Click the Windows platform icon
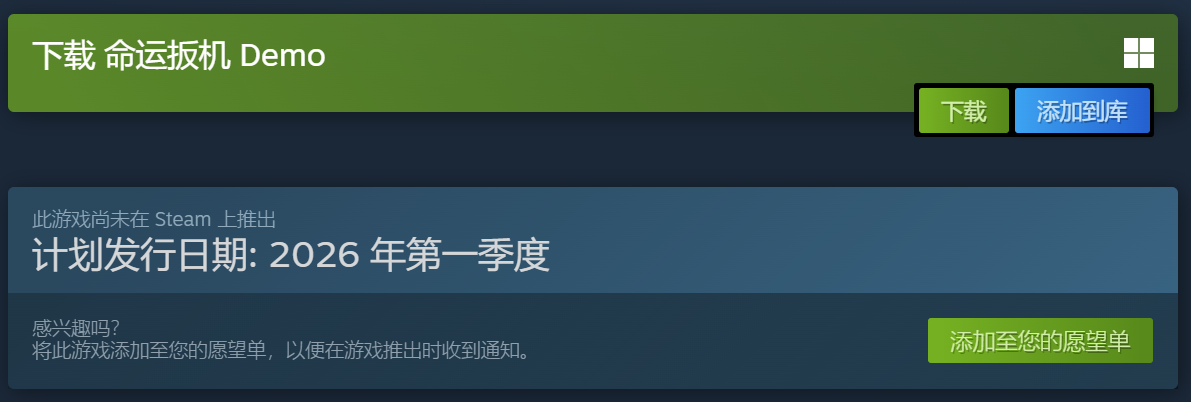The image size is (1191, 402). [1139, 53]
